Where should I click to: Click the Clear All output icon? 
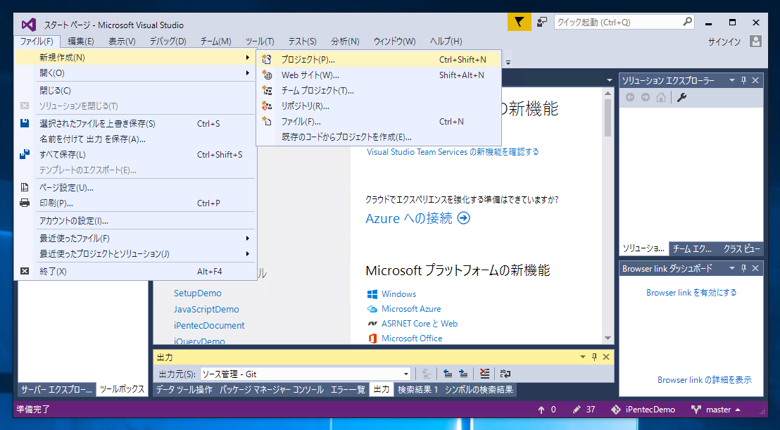click(485, 374)
